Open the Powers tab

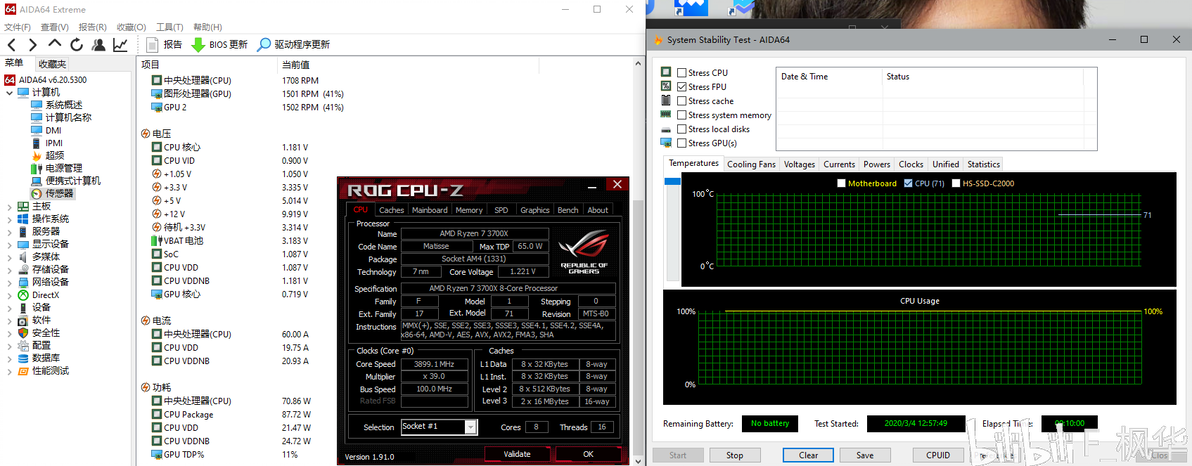click(x=877, y=164)
